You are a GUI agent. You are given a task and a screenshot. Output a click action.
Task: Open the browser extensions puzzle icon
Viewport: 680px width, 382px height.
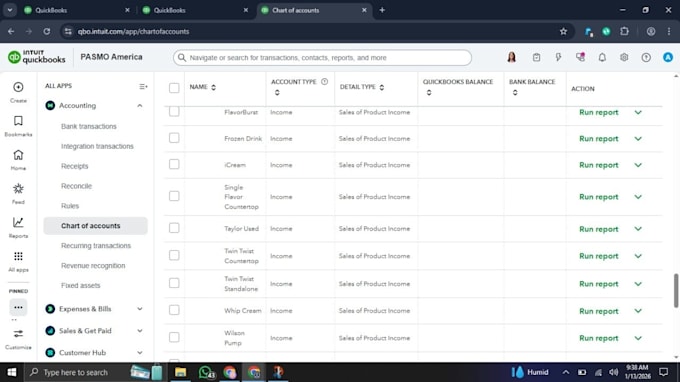coord(624,31)
